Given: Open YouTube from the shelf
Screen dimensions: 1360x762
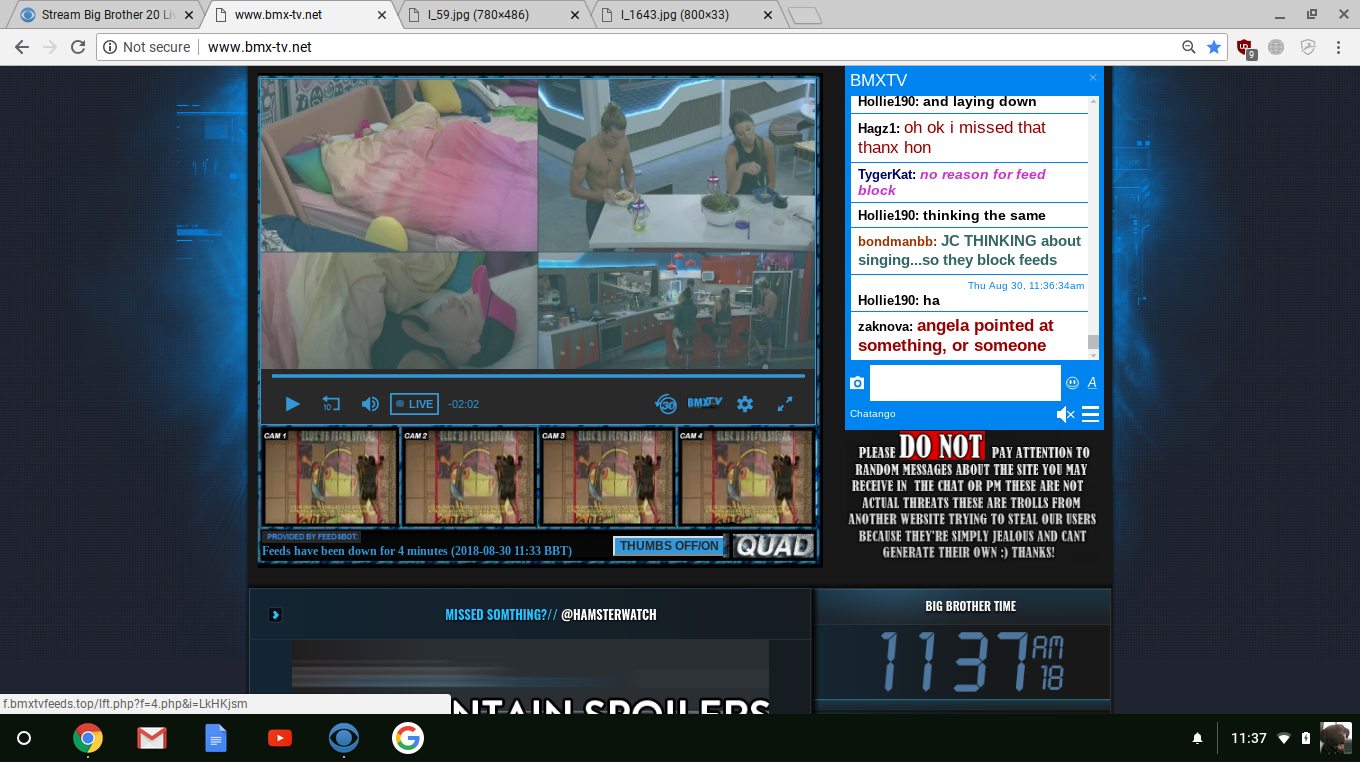Looking at the screenshot, I should (x=280, y=738).
